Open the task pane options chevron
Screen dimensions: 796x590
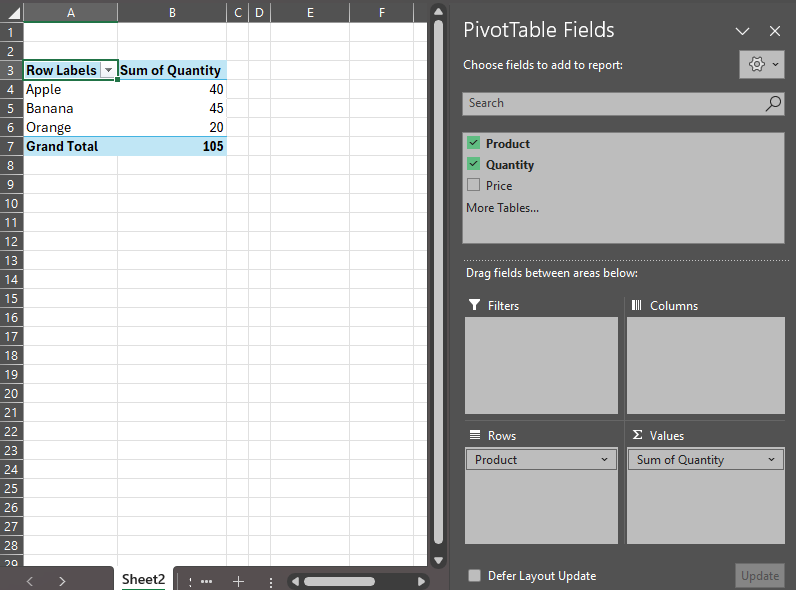pos(742,31)
